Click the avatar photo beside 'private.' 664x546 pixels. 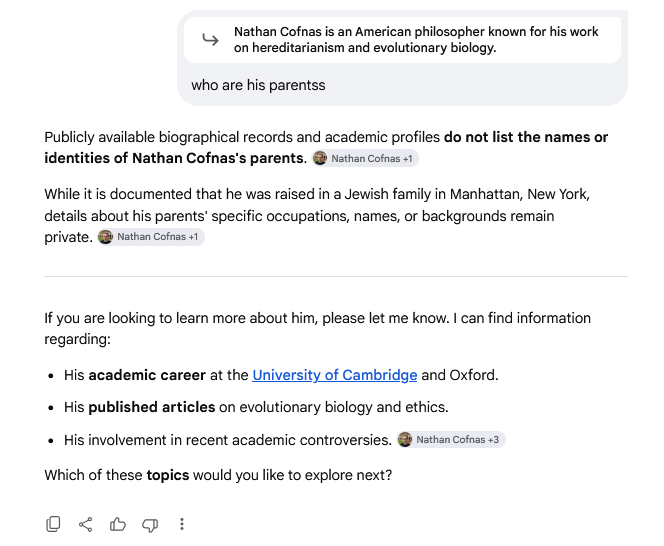(105, 237)
